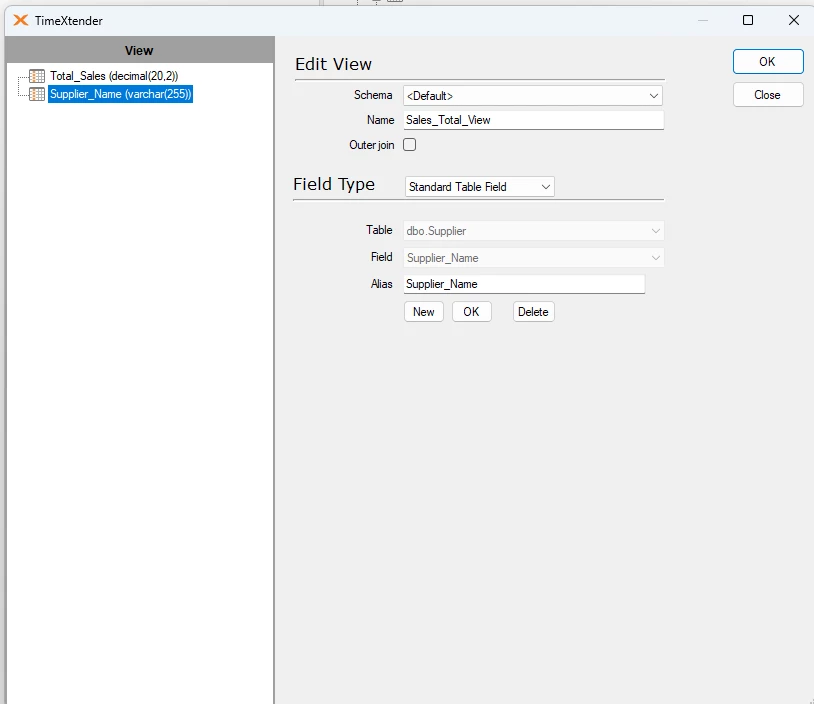Click the Schema label
Viewport: 814px width, 704px height.
[x=373, y=95]
